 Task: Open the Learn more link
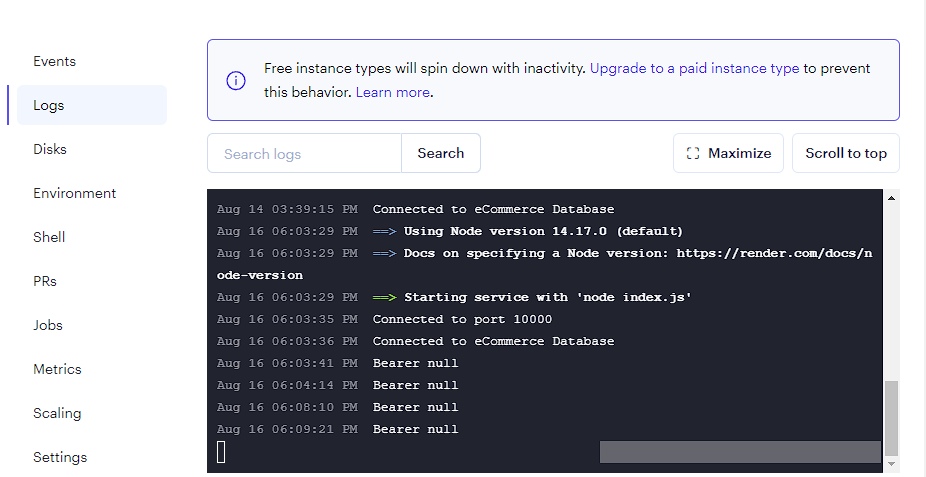393,93
